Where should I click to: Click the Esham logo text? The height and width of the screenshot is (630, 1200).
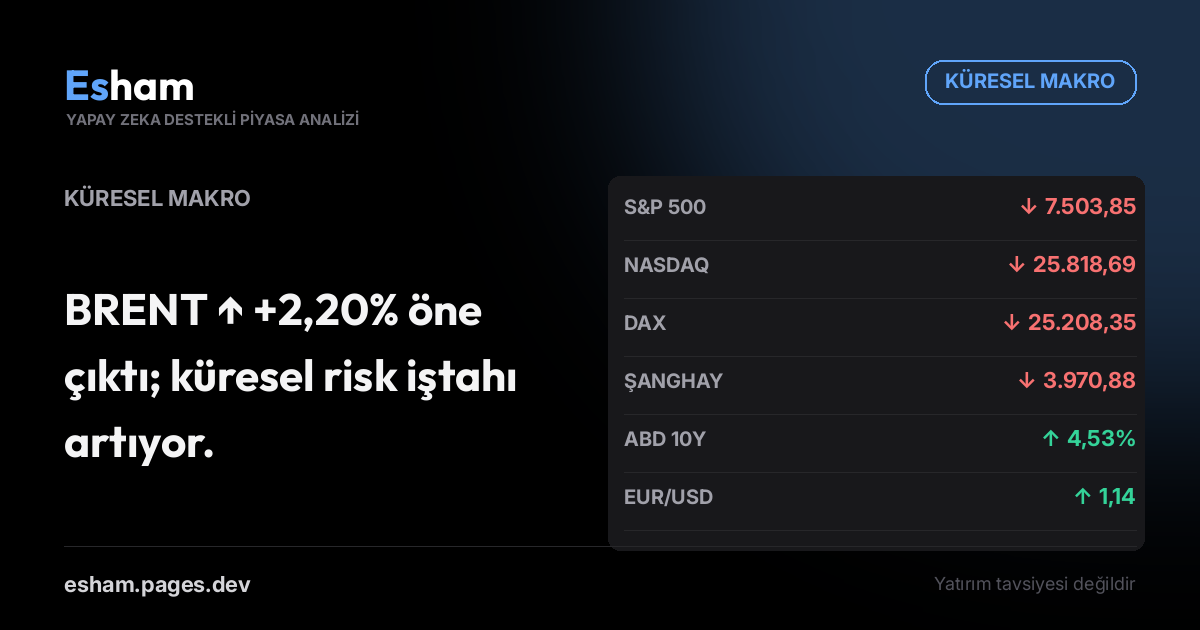tap(129, 86)
